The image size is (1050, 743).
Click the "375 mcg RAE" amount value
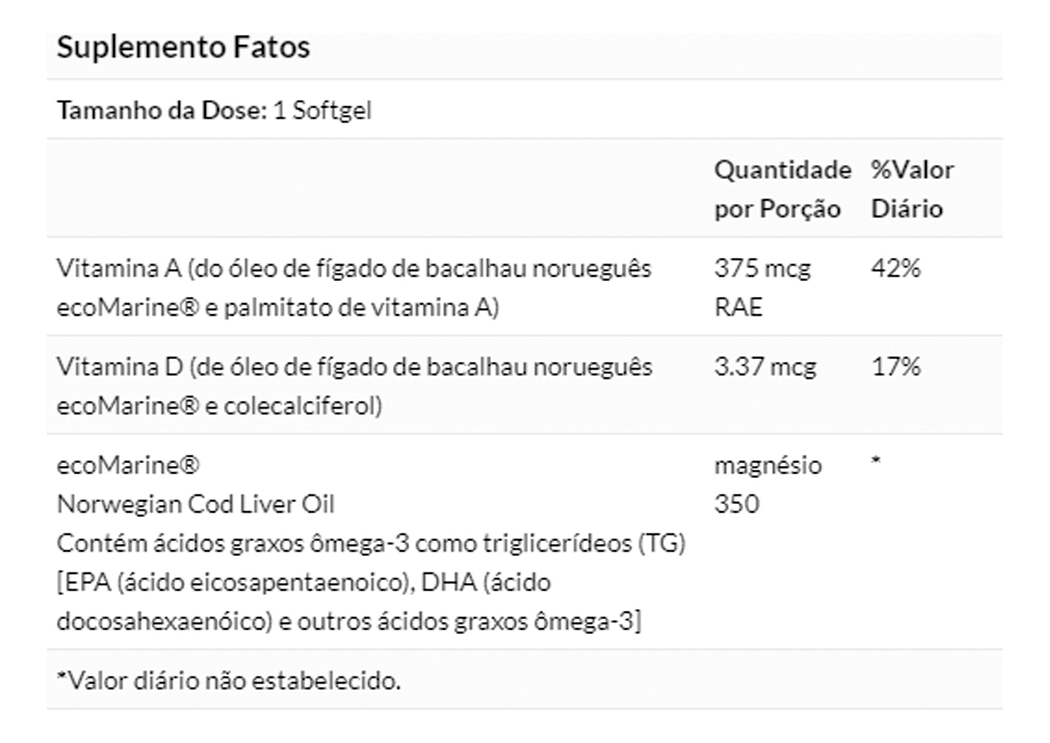[762, 288]
